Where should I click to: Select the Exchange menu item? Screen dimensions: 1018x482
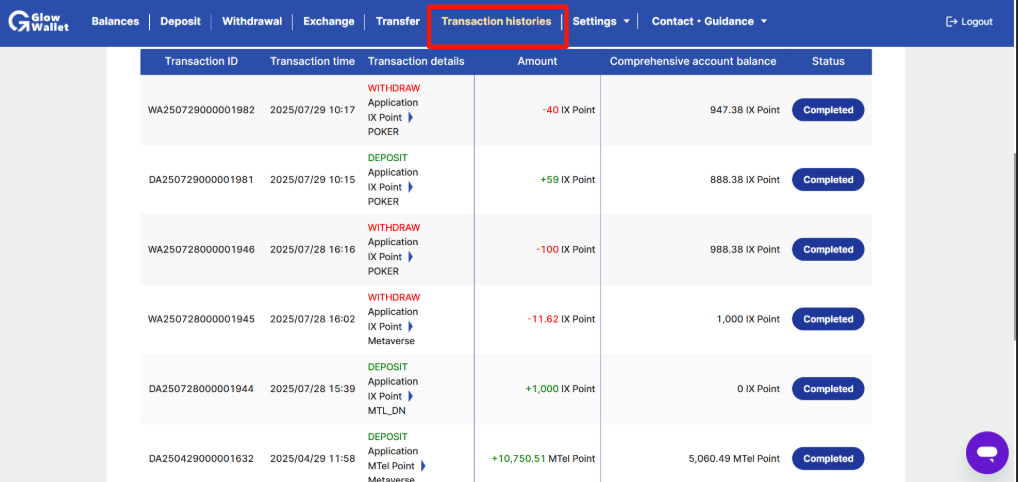[329, 21]
